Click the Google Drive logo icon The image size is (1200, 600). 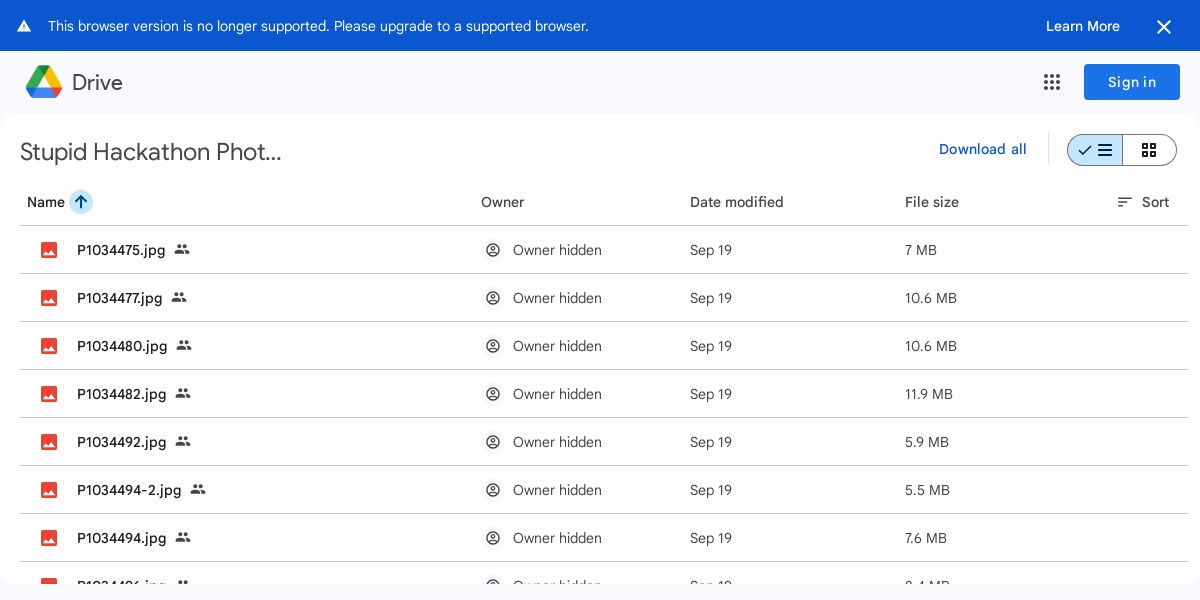pos(44,82)
